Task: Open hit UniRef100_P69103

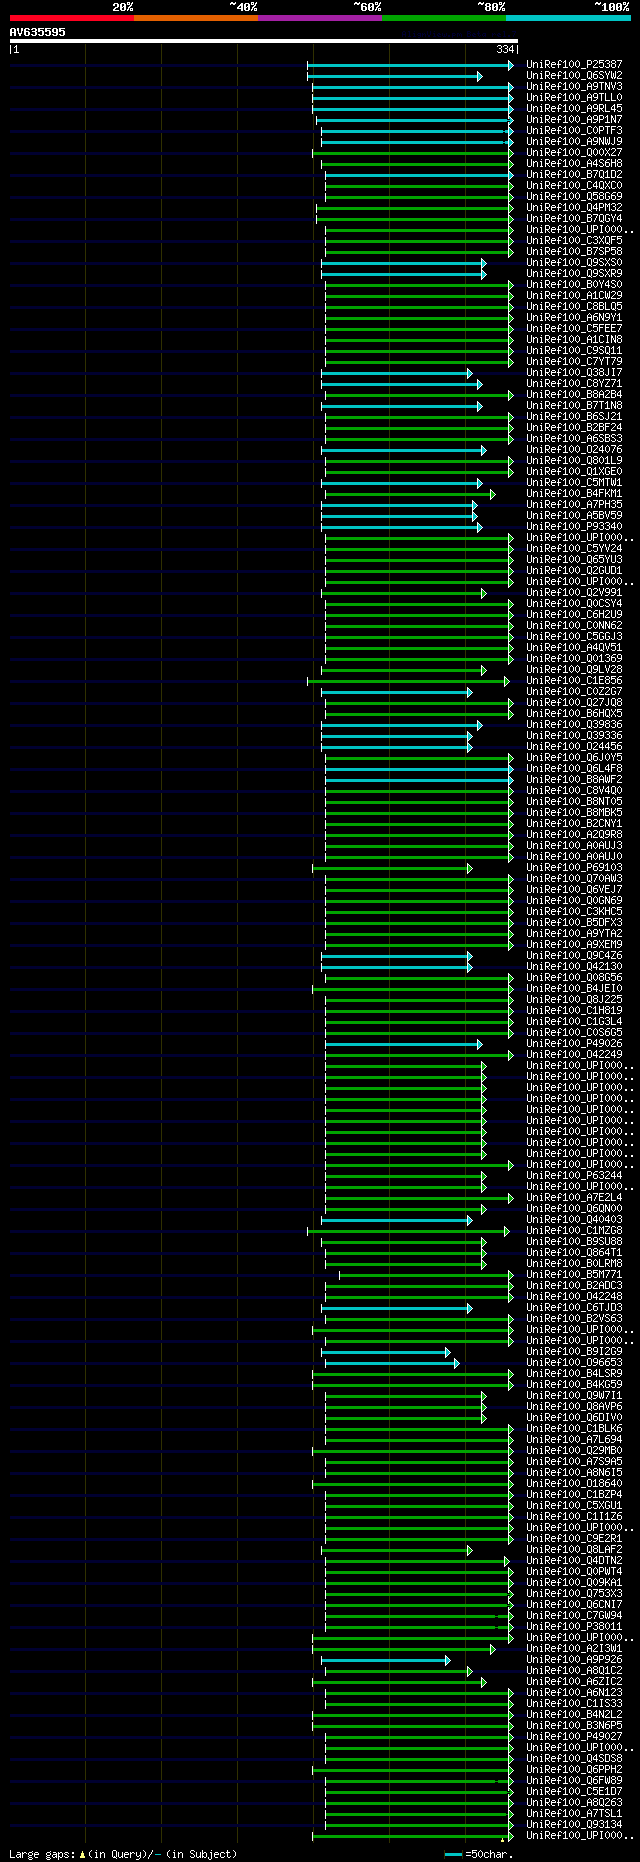Action: [x=574, y=868]
